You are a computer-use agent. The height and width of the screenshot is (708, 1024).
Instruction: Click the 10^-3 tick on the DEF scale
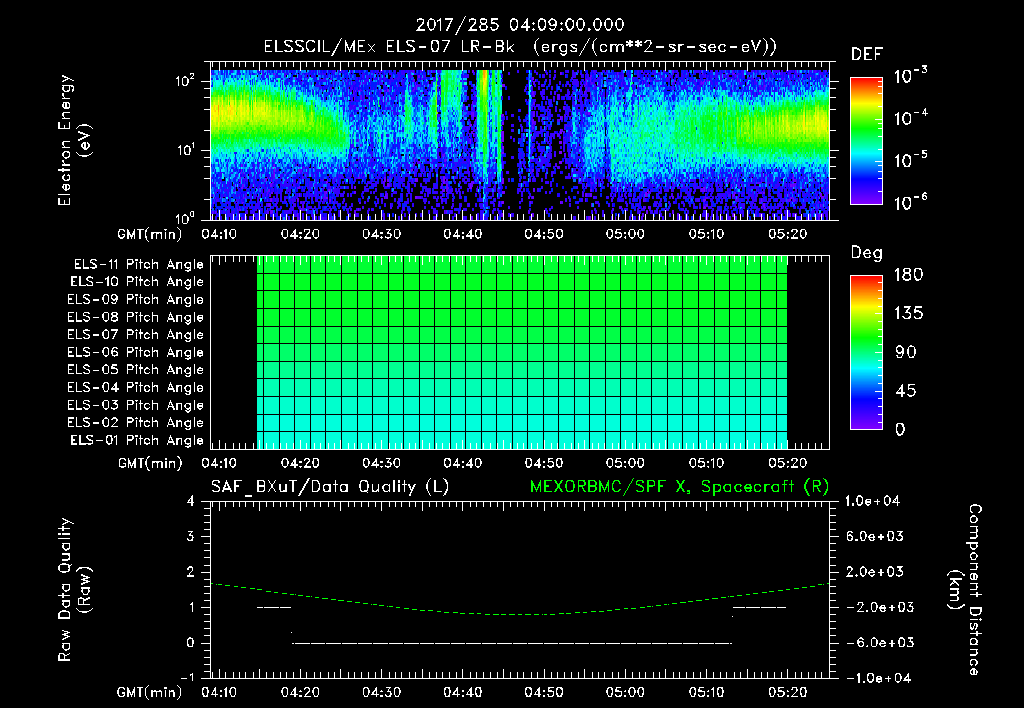point(910,76)
